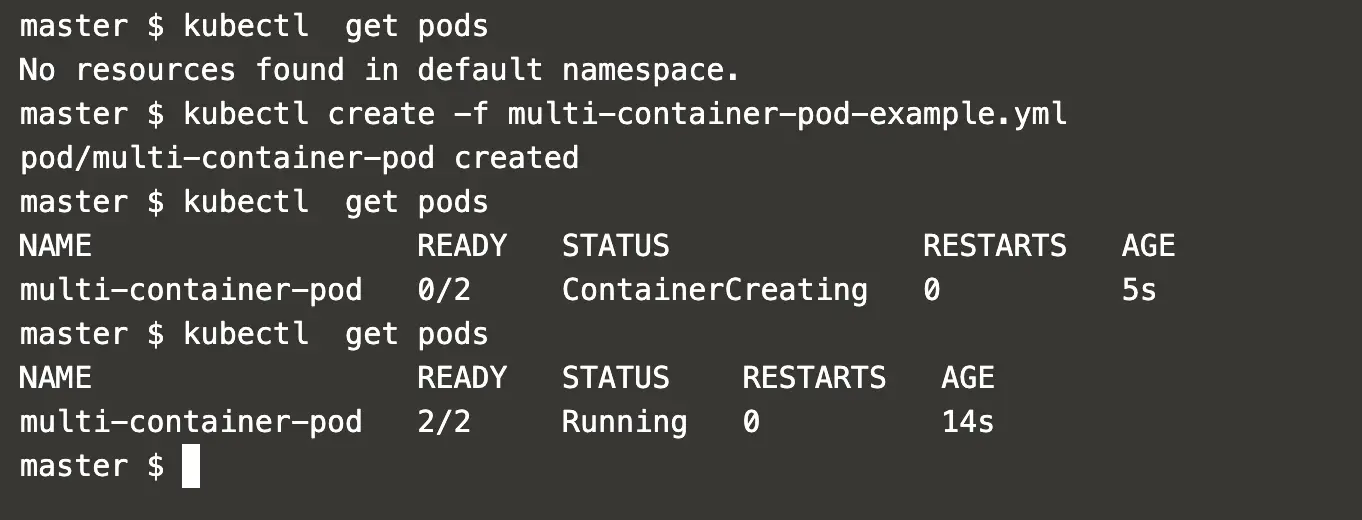
Task: Click the multi-container-pod-example.yml filename
Action: click(788, 114)
